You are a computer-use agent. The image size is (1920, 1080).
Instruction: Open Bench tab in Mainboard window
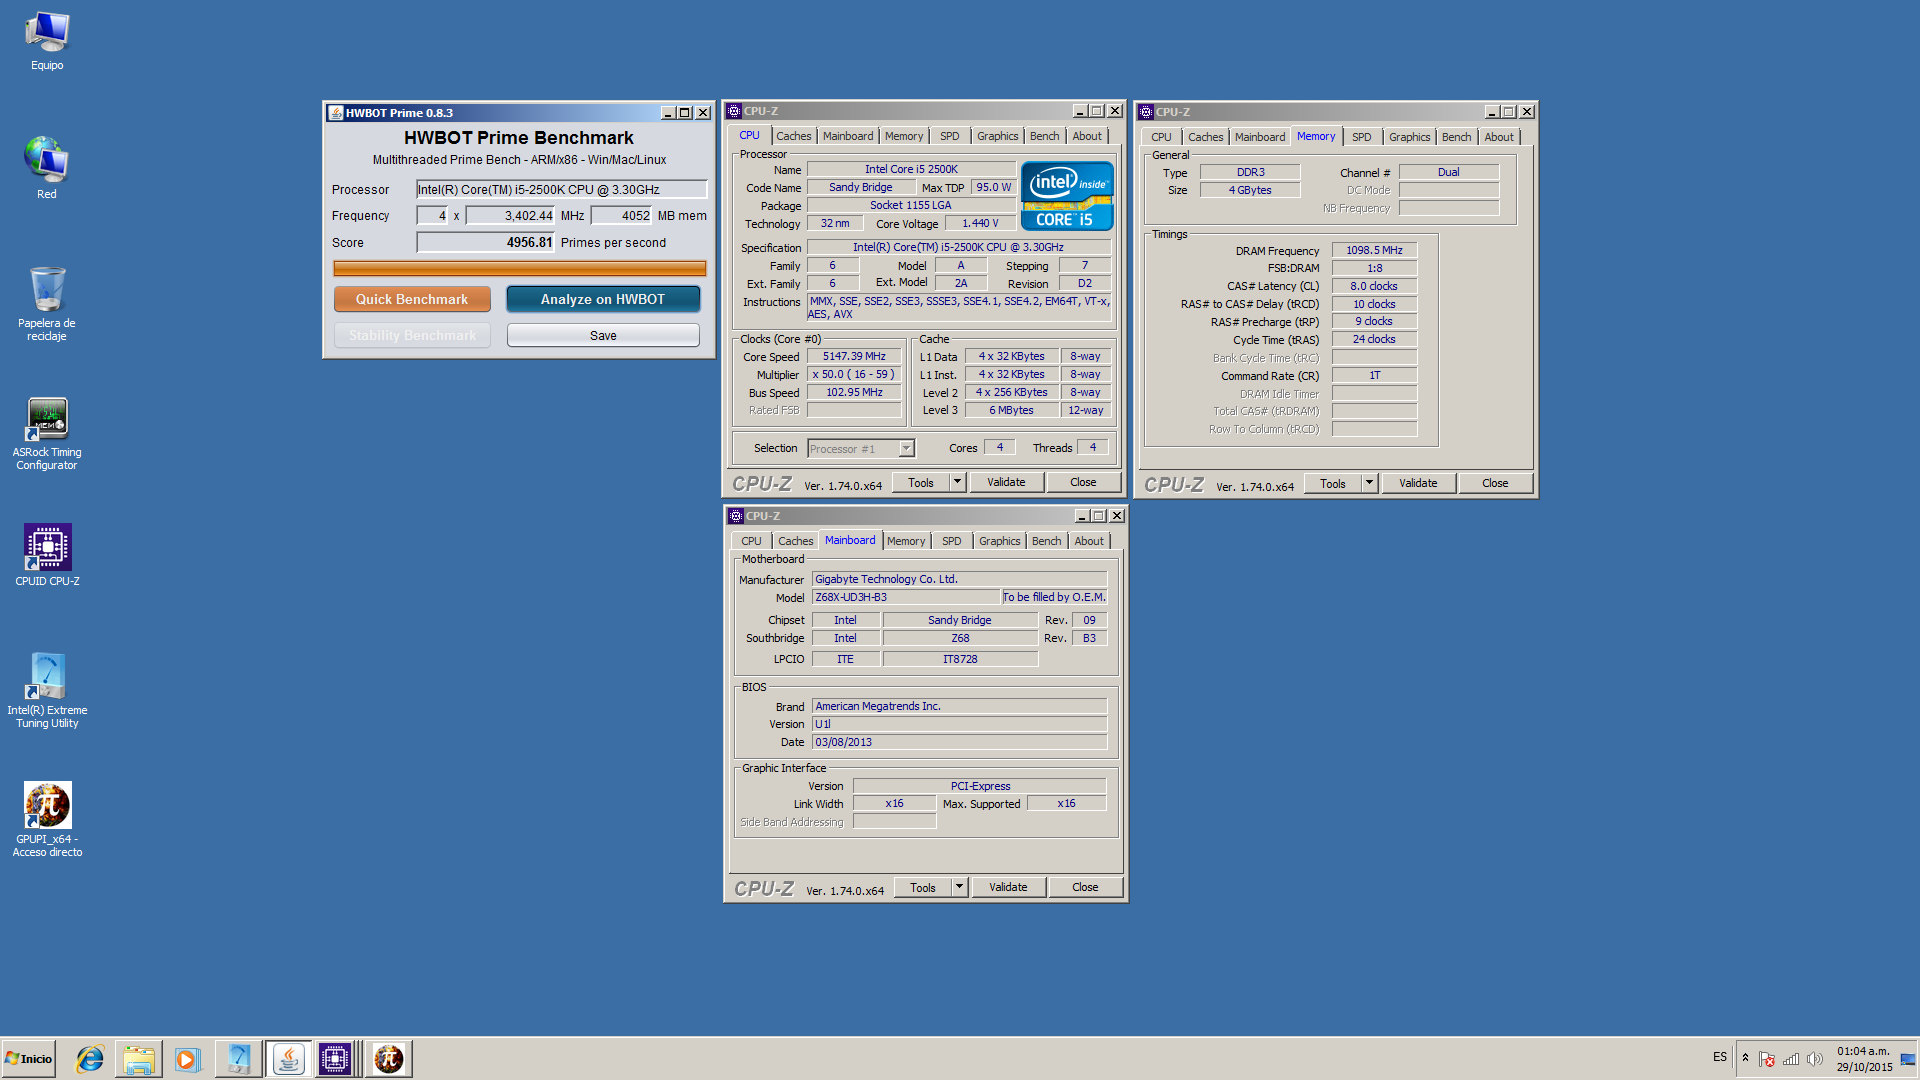[x=1046, y=541]
